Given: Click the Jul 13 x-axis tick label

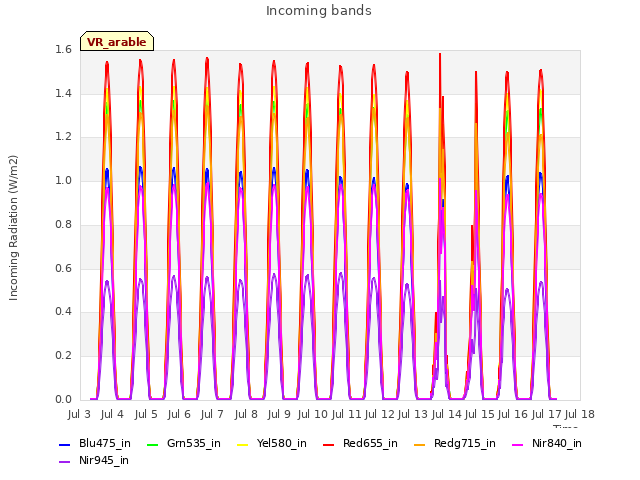Looking at the screenshot, I should pyautogui.click(x=413, y=414).
